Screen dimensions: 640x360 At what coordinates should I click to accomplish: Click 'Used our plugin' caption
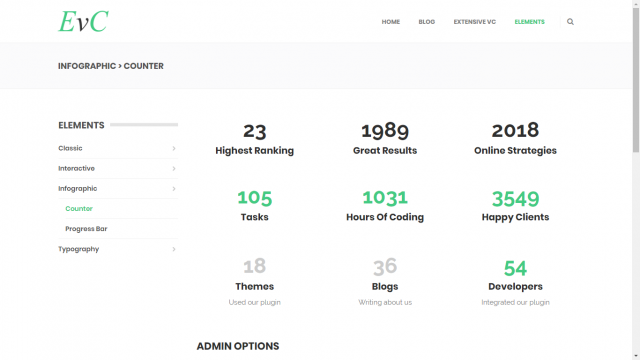point(254,302)
